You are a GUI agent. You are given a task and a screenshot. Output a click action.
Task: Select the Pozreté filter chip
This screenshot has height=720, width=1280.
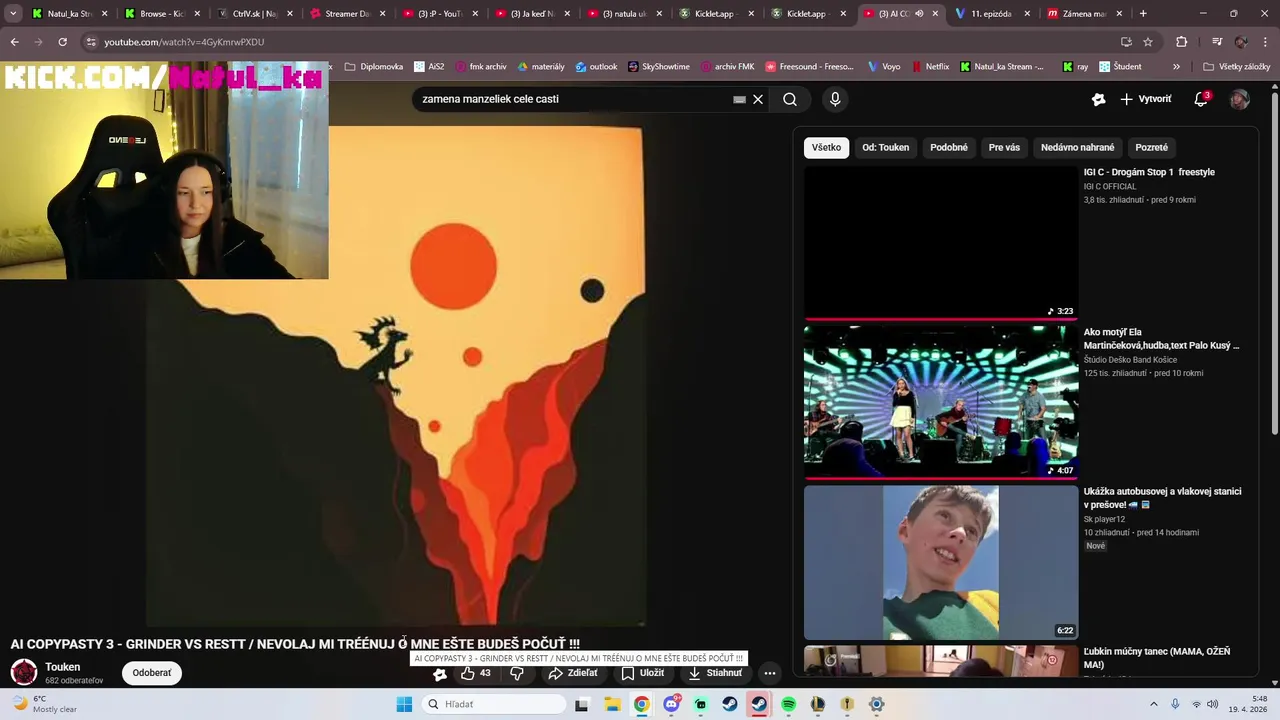[1151, 147]
